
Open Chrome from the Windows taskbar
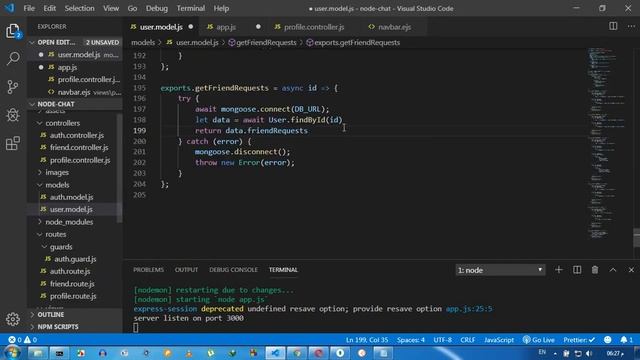297,353
